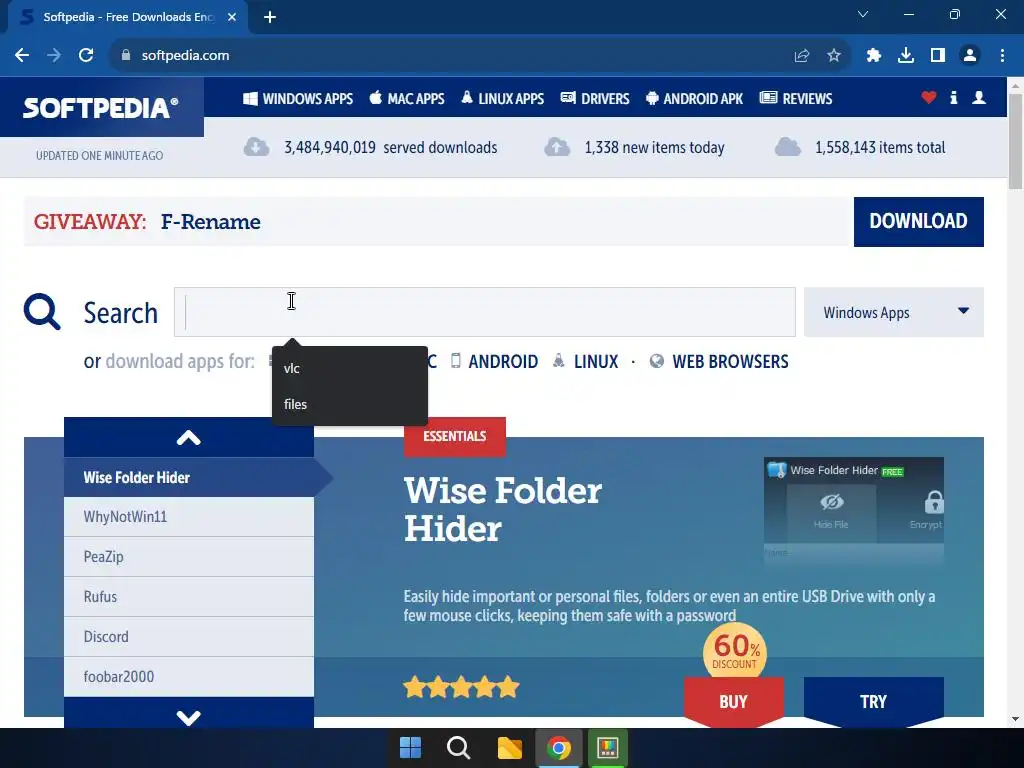The image size is (1024, 768).
Task: Open Drivers menu item
Action: (x=595, y=99)
